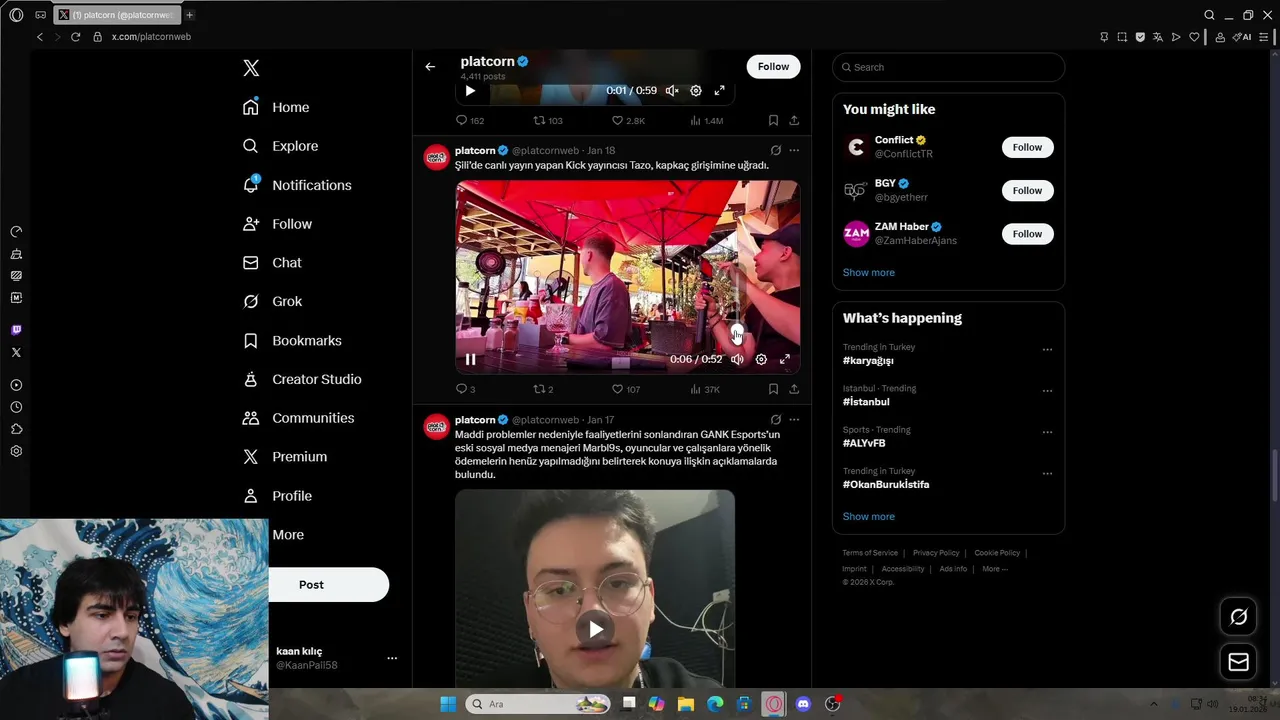Mute the Tazo video 0:06 / 0:52
1280x720 pixels.
(737, 360)
